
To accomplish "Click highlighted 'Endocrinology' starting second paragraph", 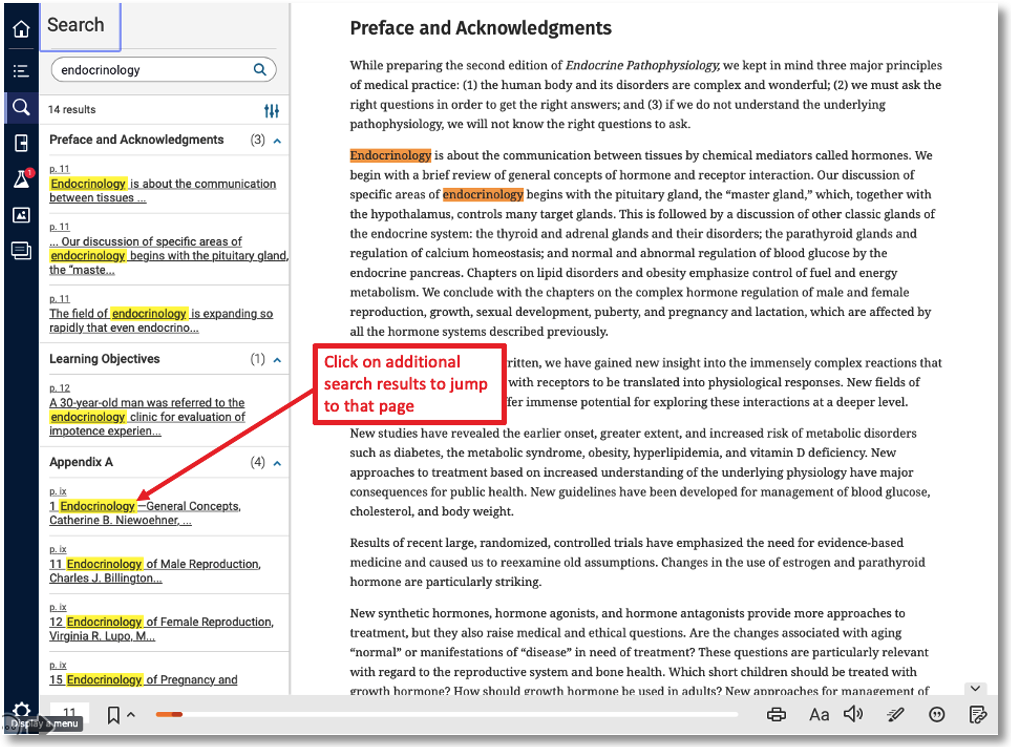I will 391,155.
